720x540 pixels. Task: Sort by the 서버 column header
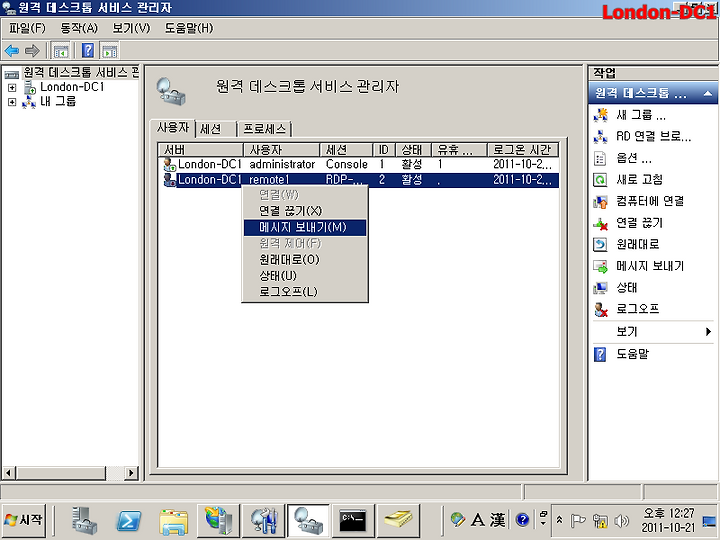201,150
